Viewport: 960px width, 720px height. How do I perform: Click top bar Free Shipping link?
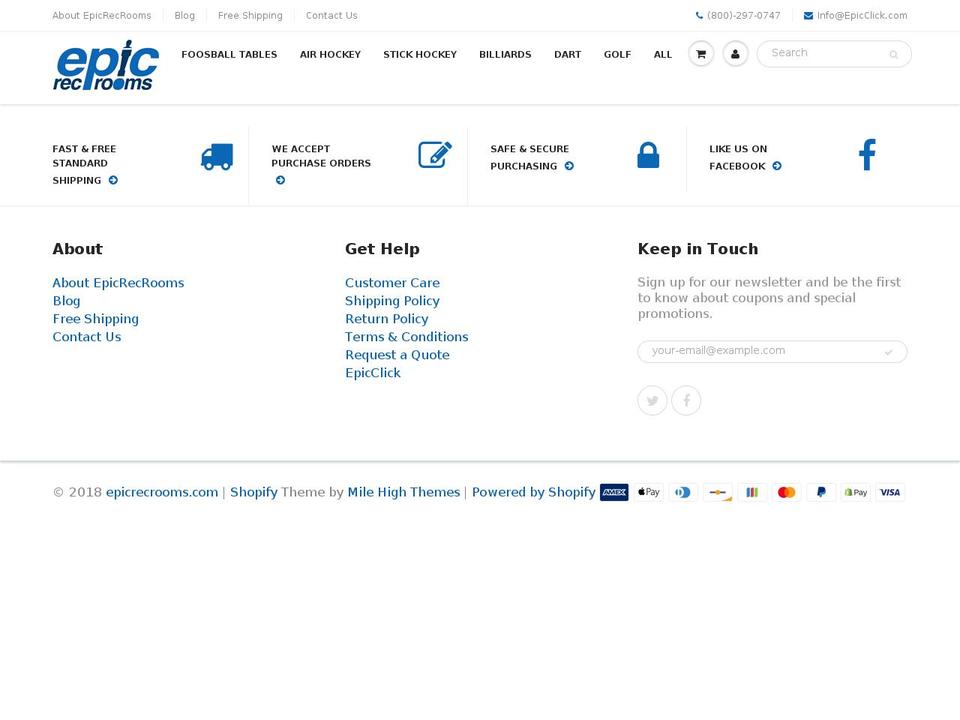point(250,15)
